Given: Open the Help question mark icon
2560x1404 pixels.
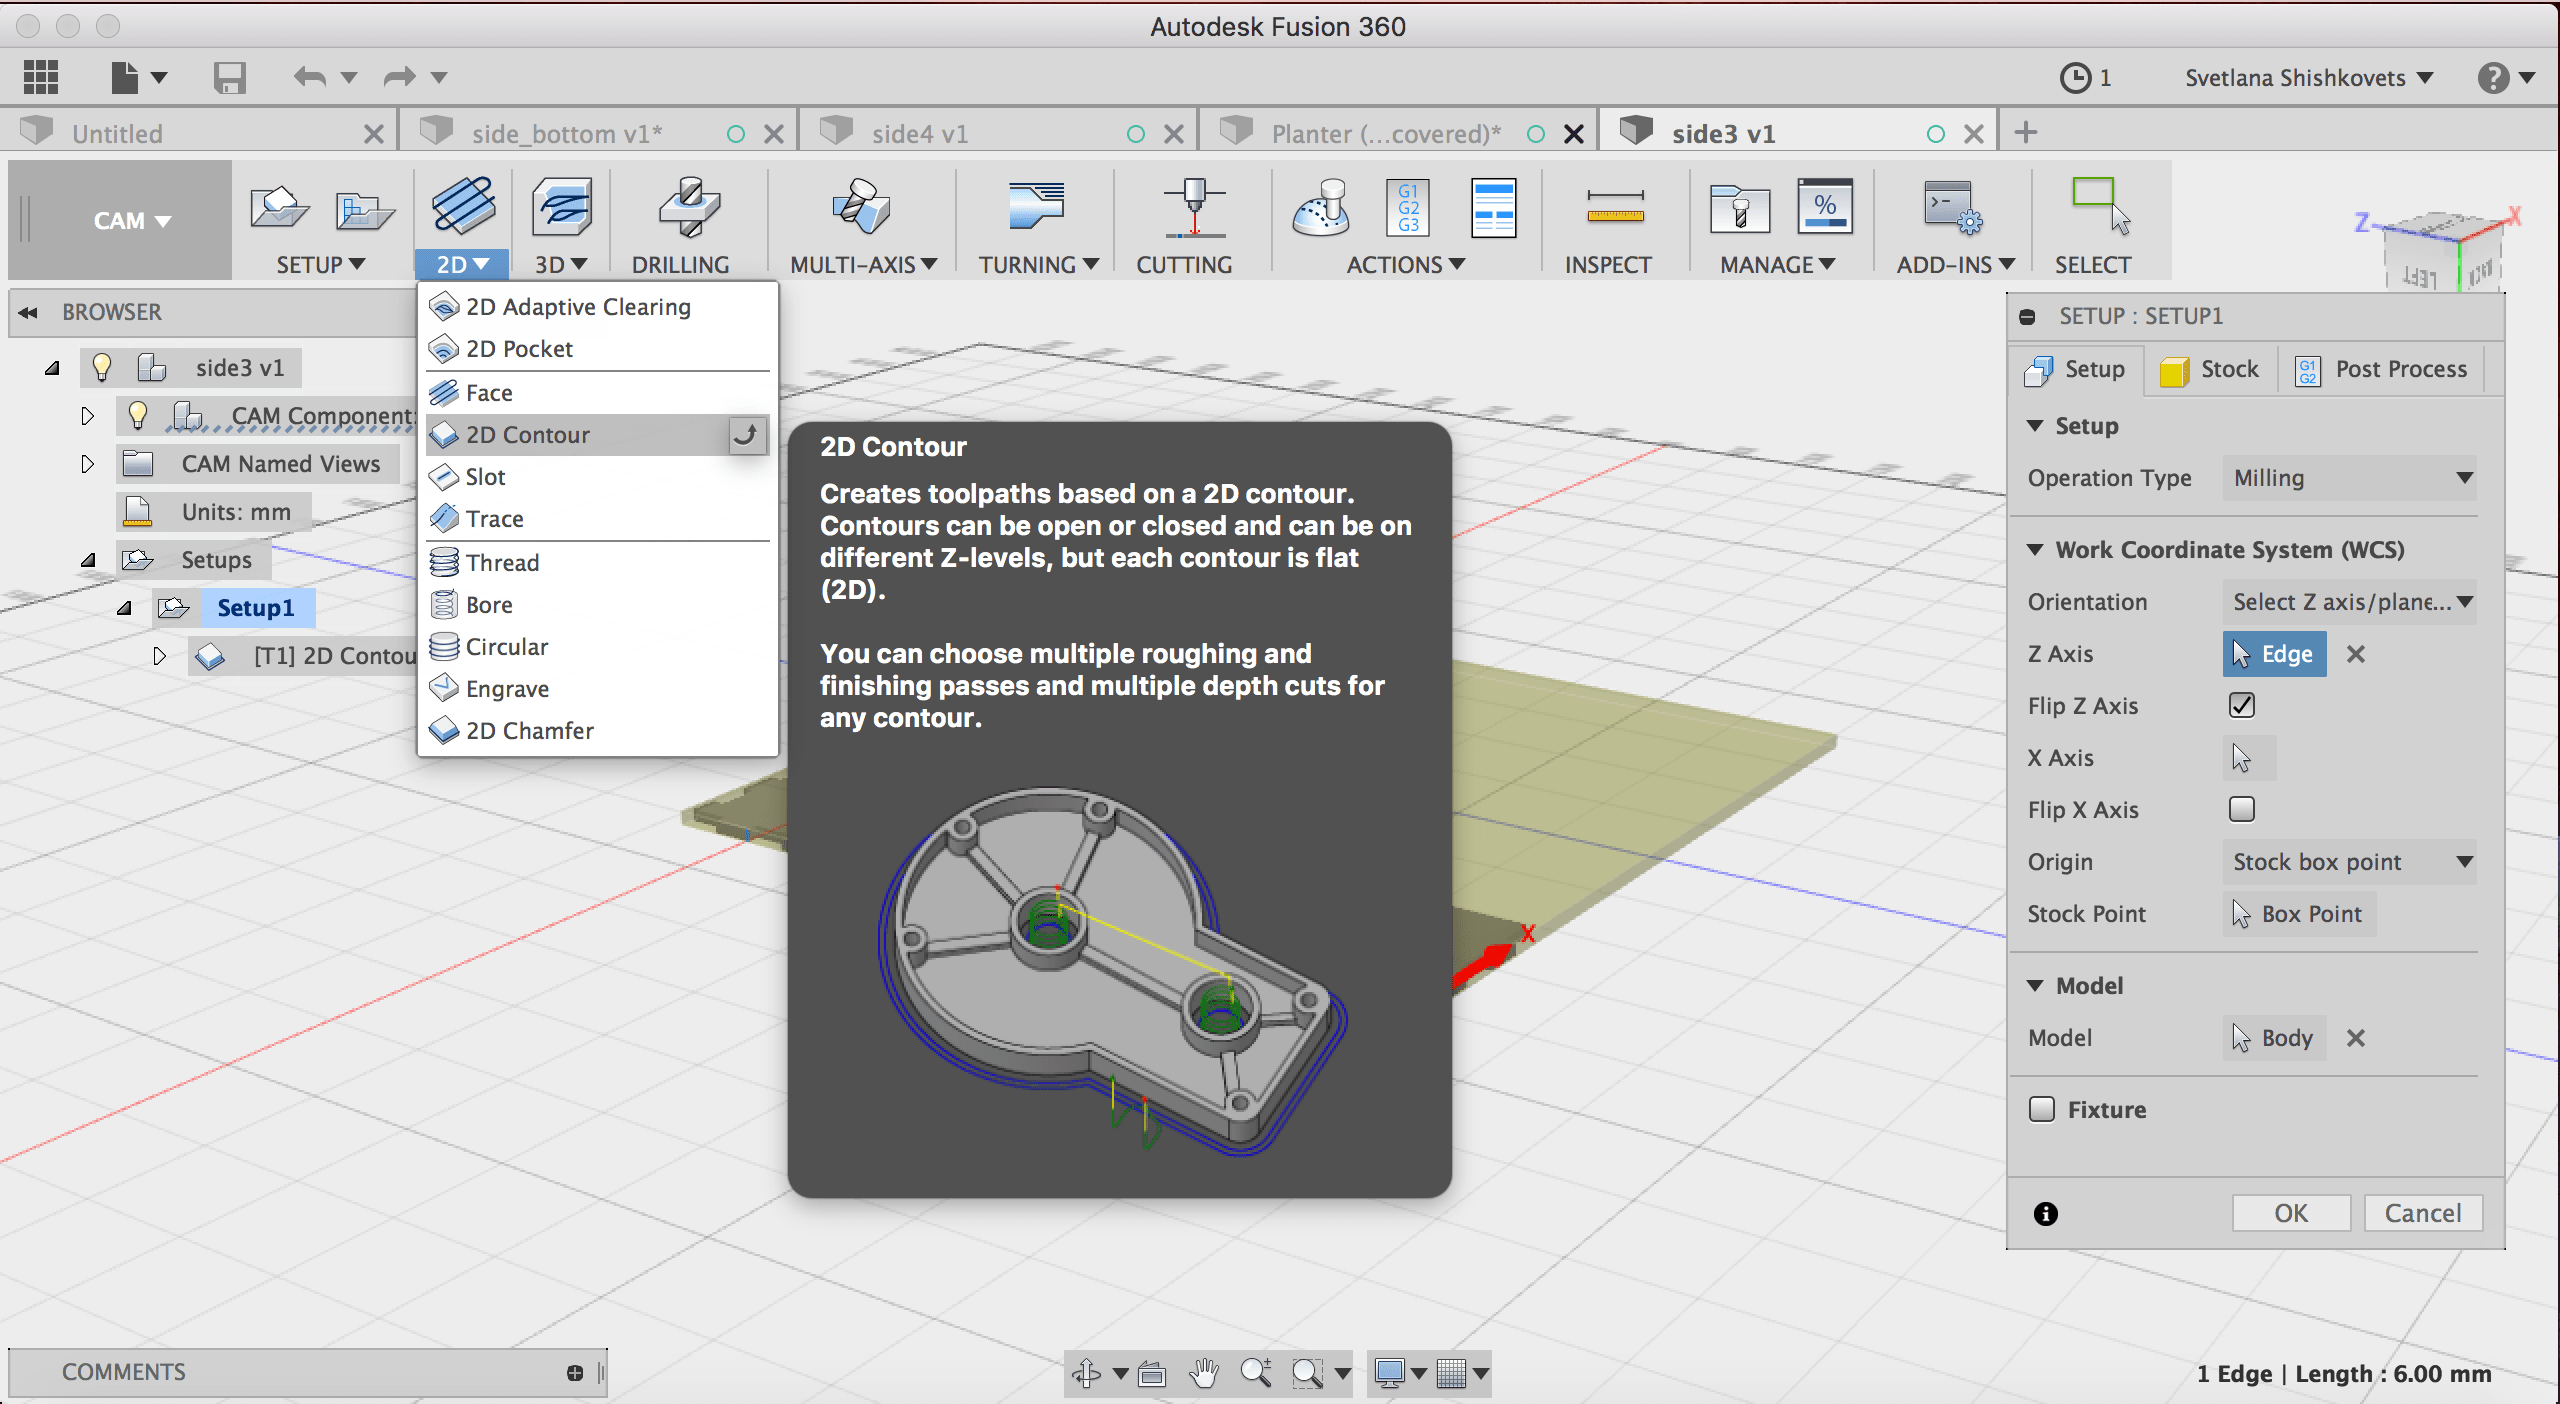Looking at the screenshot, I should 2493,77.
